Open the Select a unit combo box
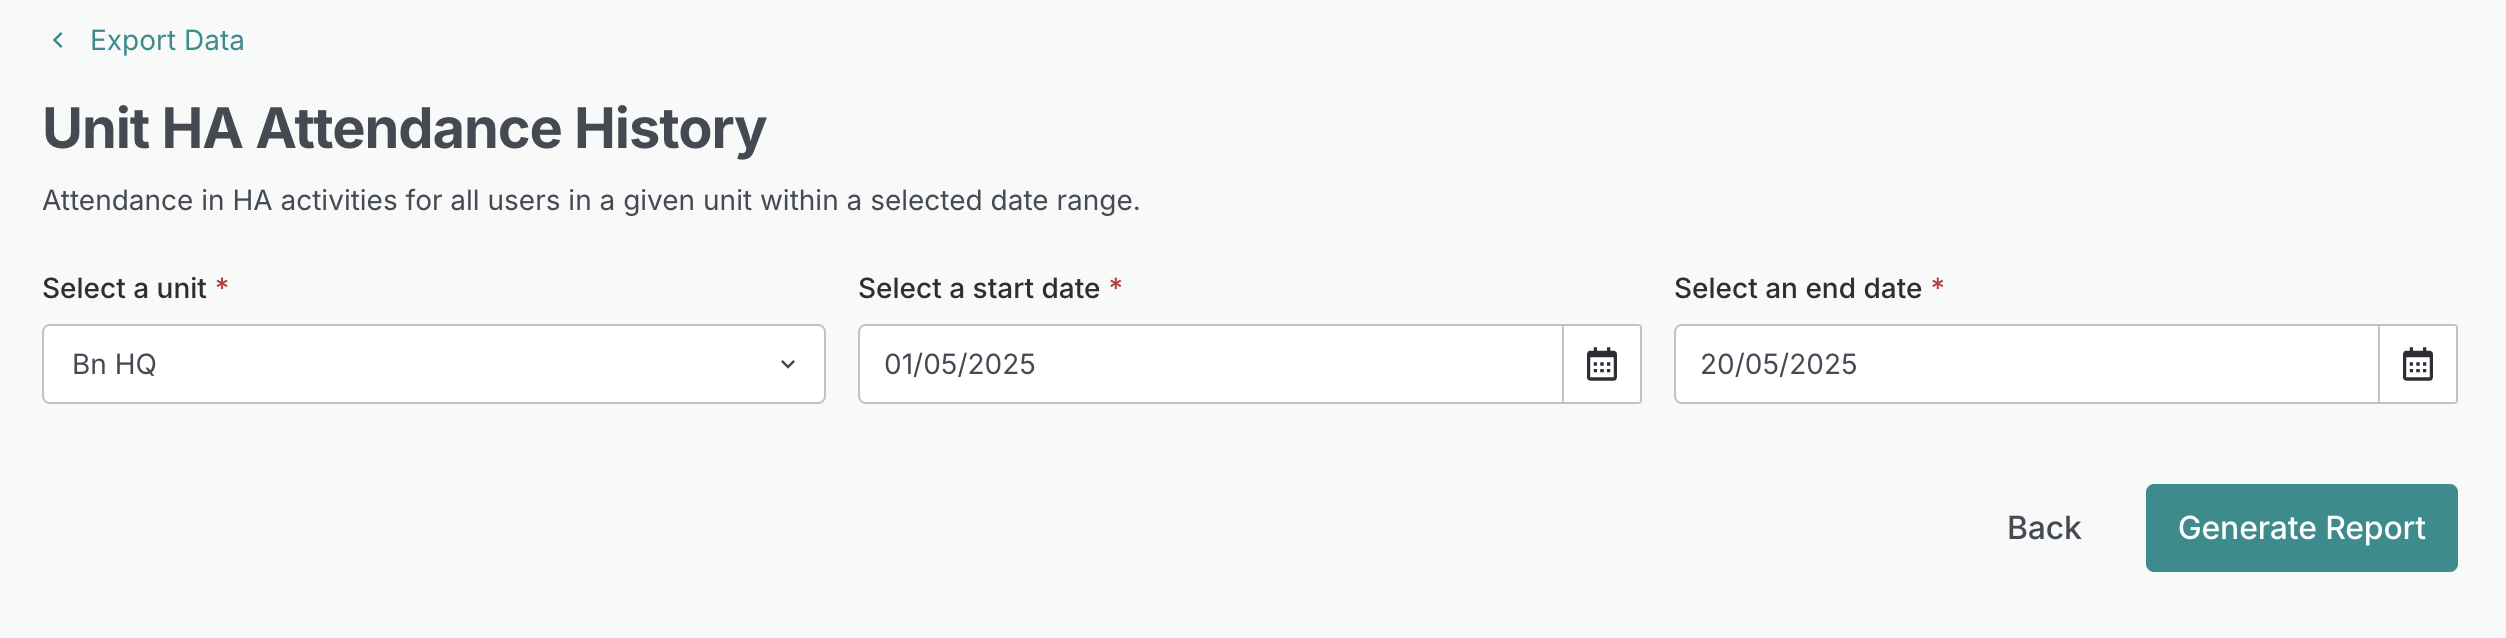 pos(433,364)
